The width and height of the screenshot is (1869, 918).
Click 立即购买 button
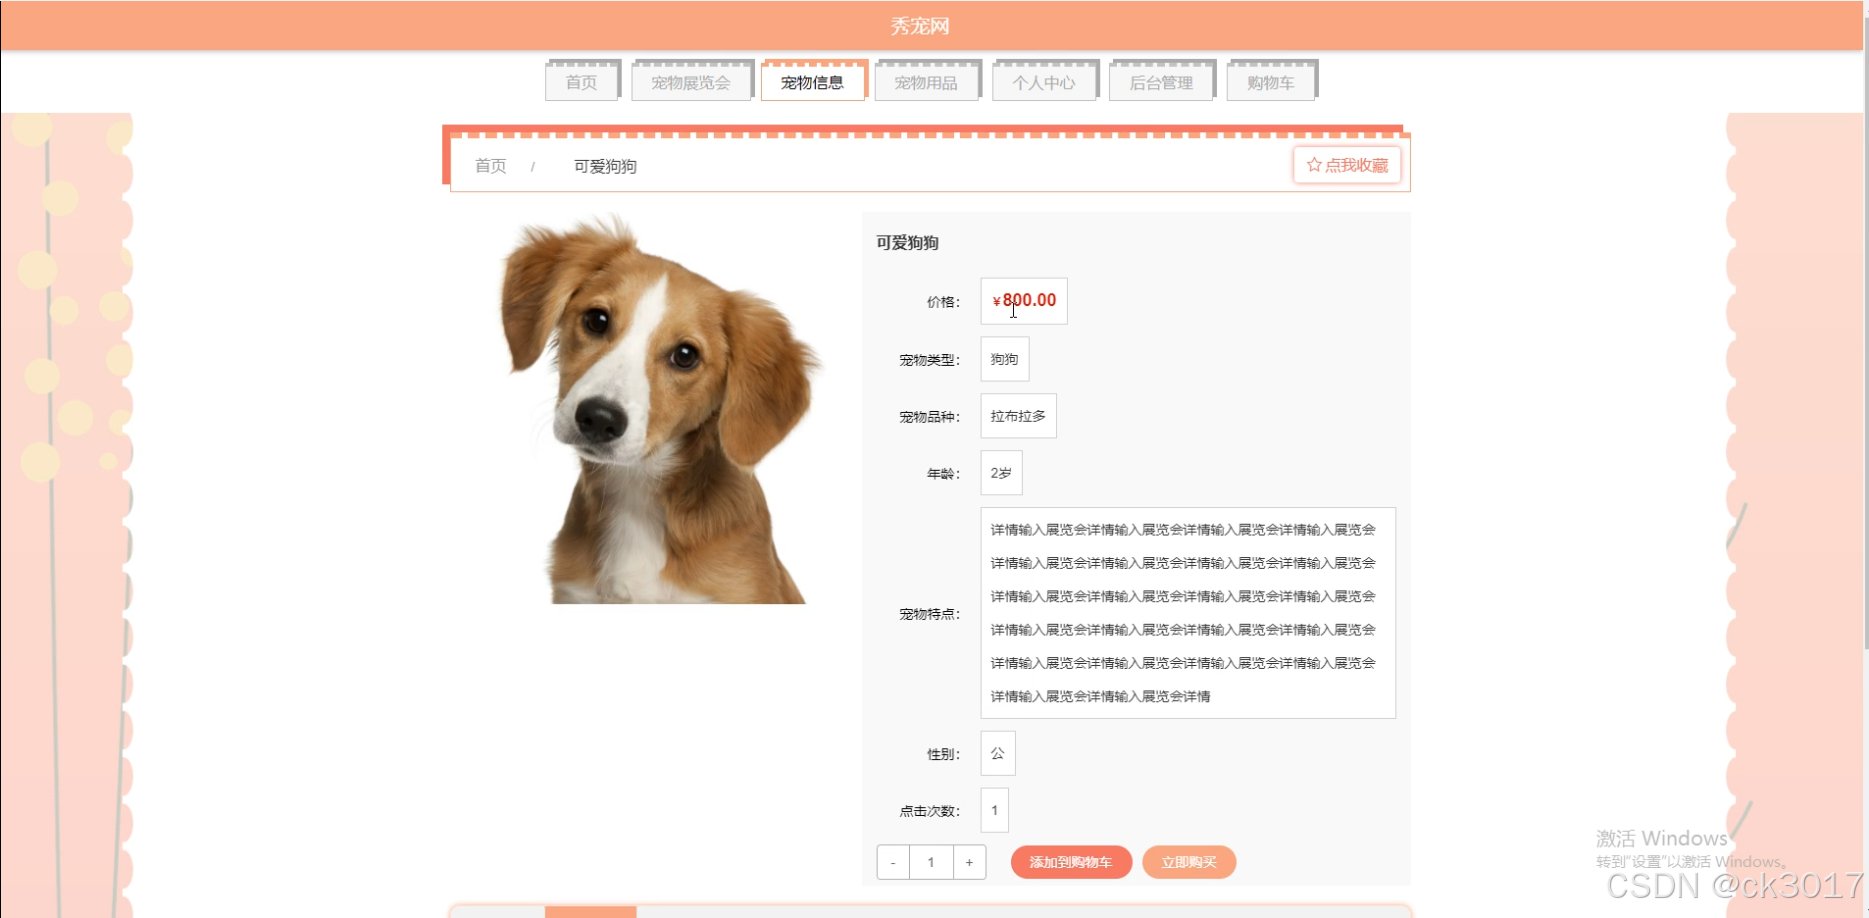point(1189,862)
